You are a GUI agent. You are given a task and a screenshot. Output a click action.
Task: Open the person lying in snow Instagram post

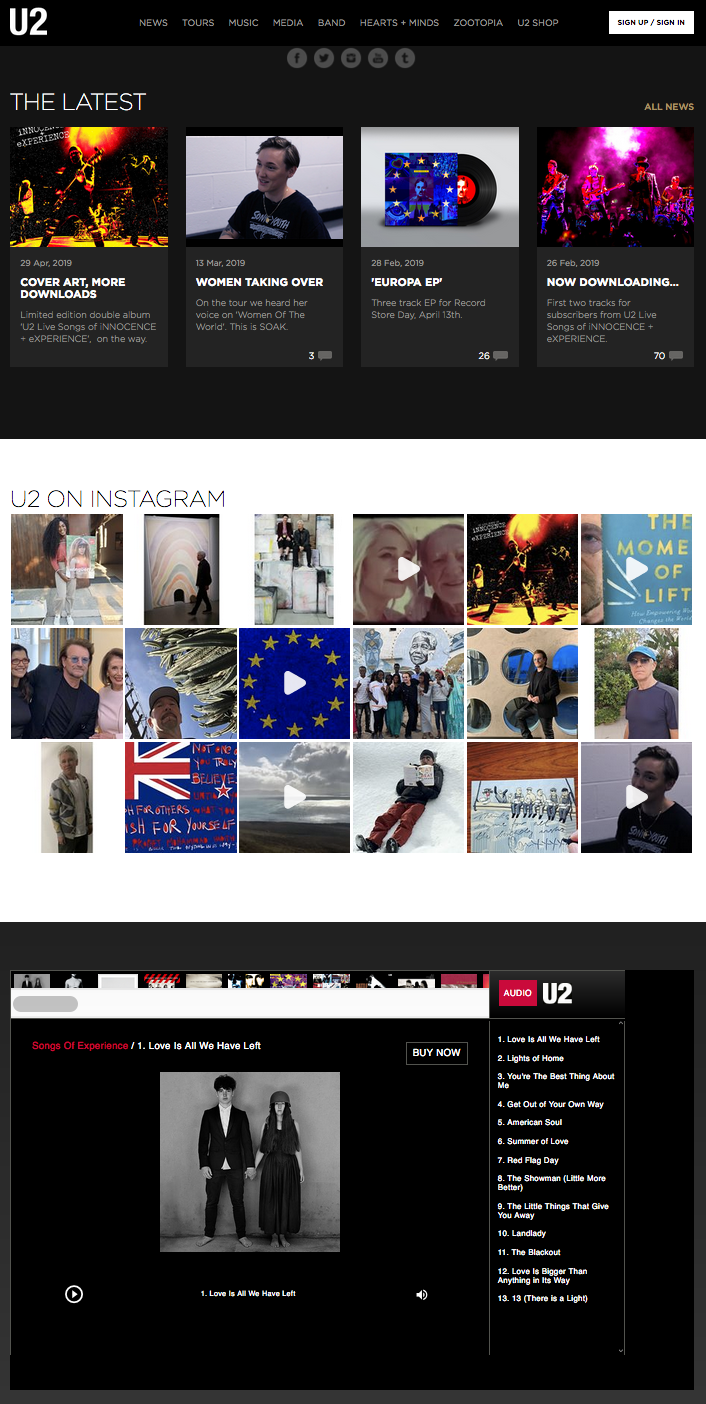point(408,797)
